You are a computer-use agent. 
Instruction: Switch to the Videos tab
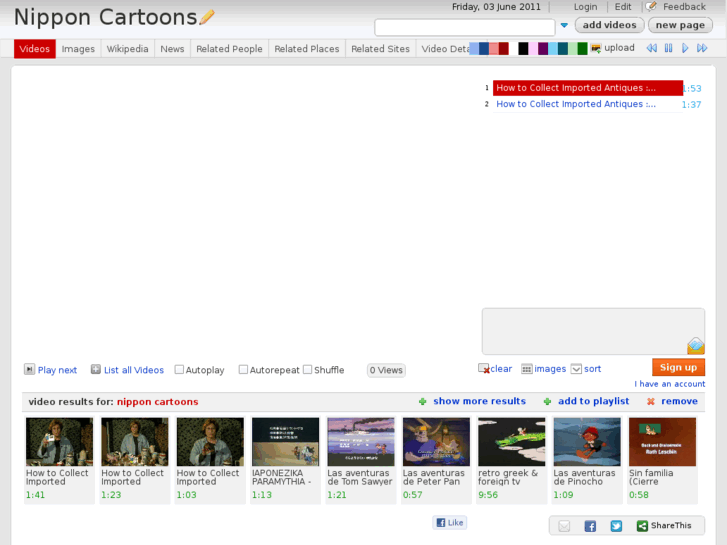pos(35,49)
